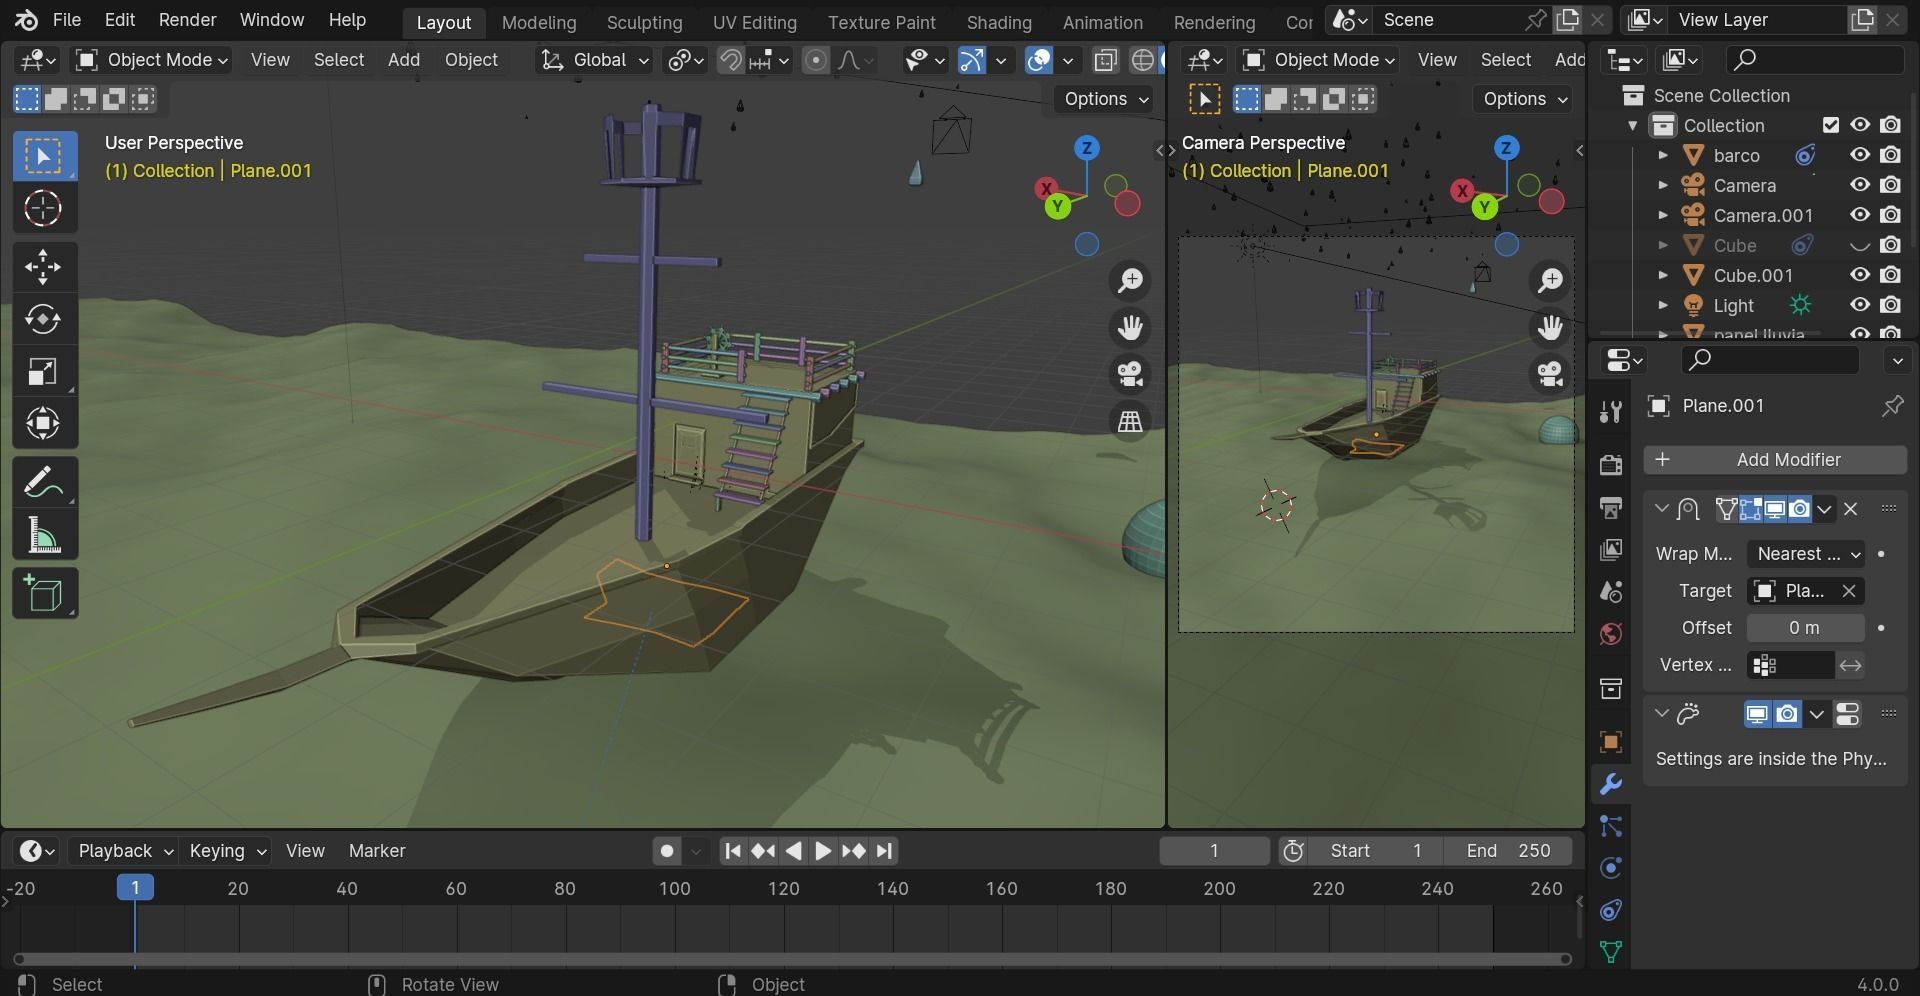
Task: Open the Marker menu in timeline
Action: pos(377,851)
